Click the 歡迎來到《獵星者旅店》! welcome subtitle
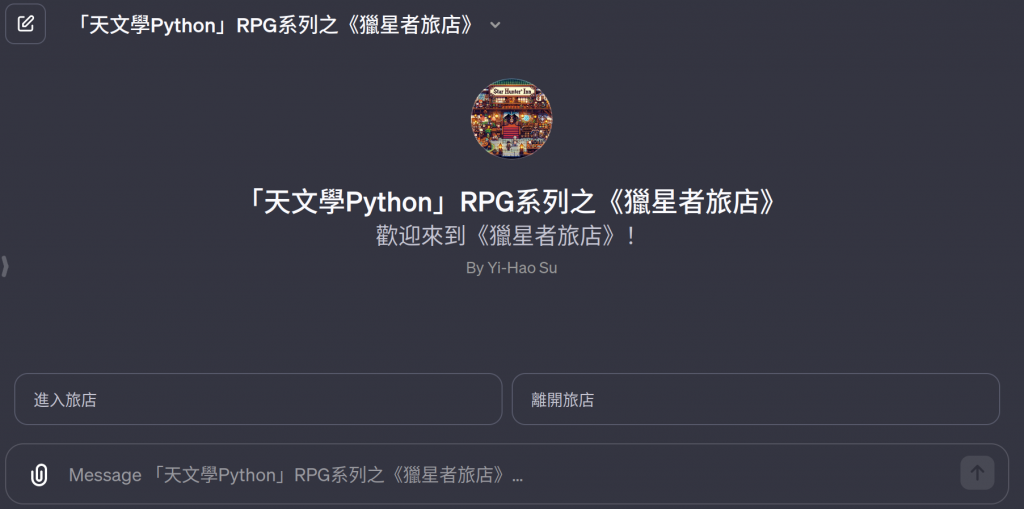 pos(506,237)
